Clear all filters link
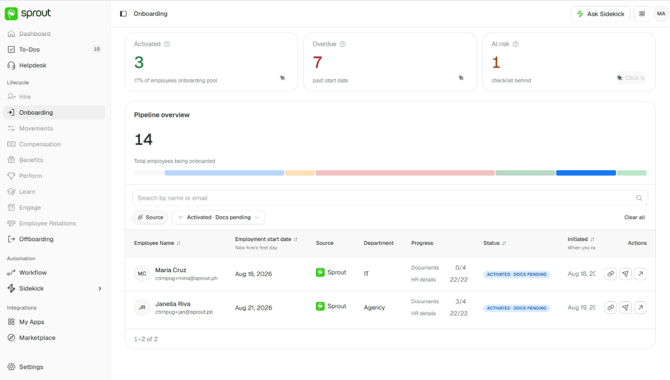The height and width of the screenshot is (380, 670). point(634,217)
